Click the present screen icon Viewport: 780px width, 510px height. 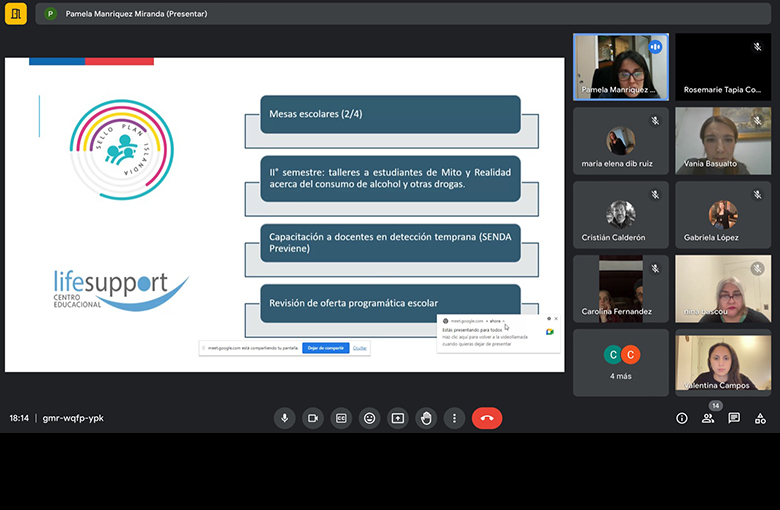tap(397, 418)
